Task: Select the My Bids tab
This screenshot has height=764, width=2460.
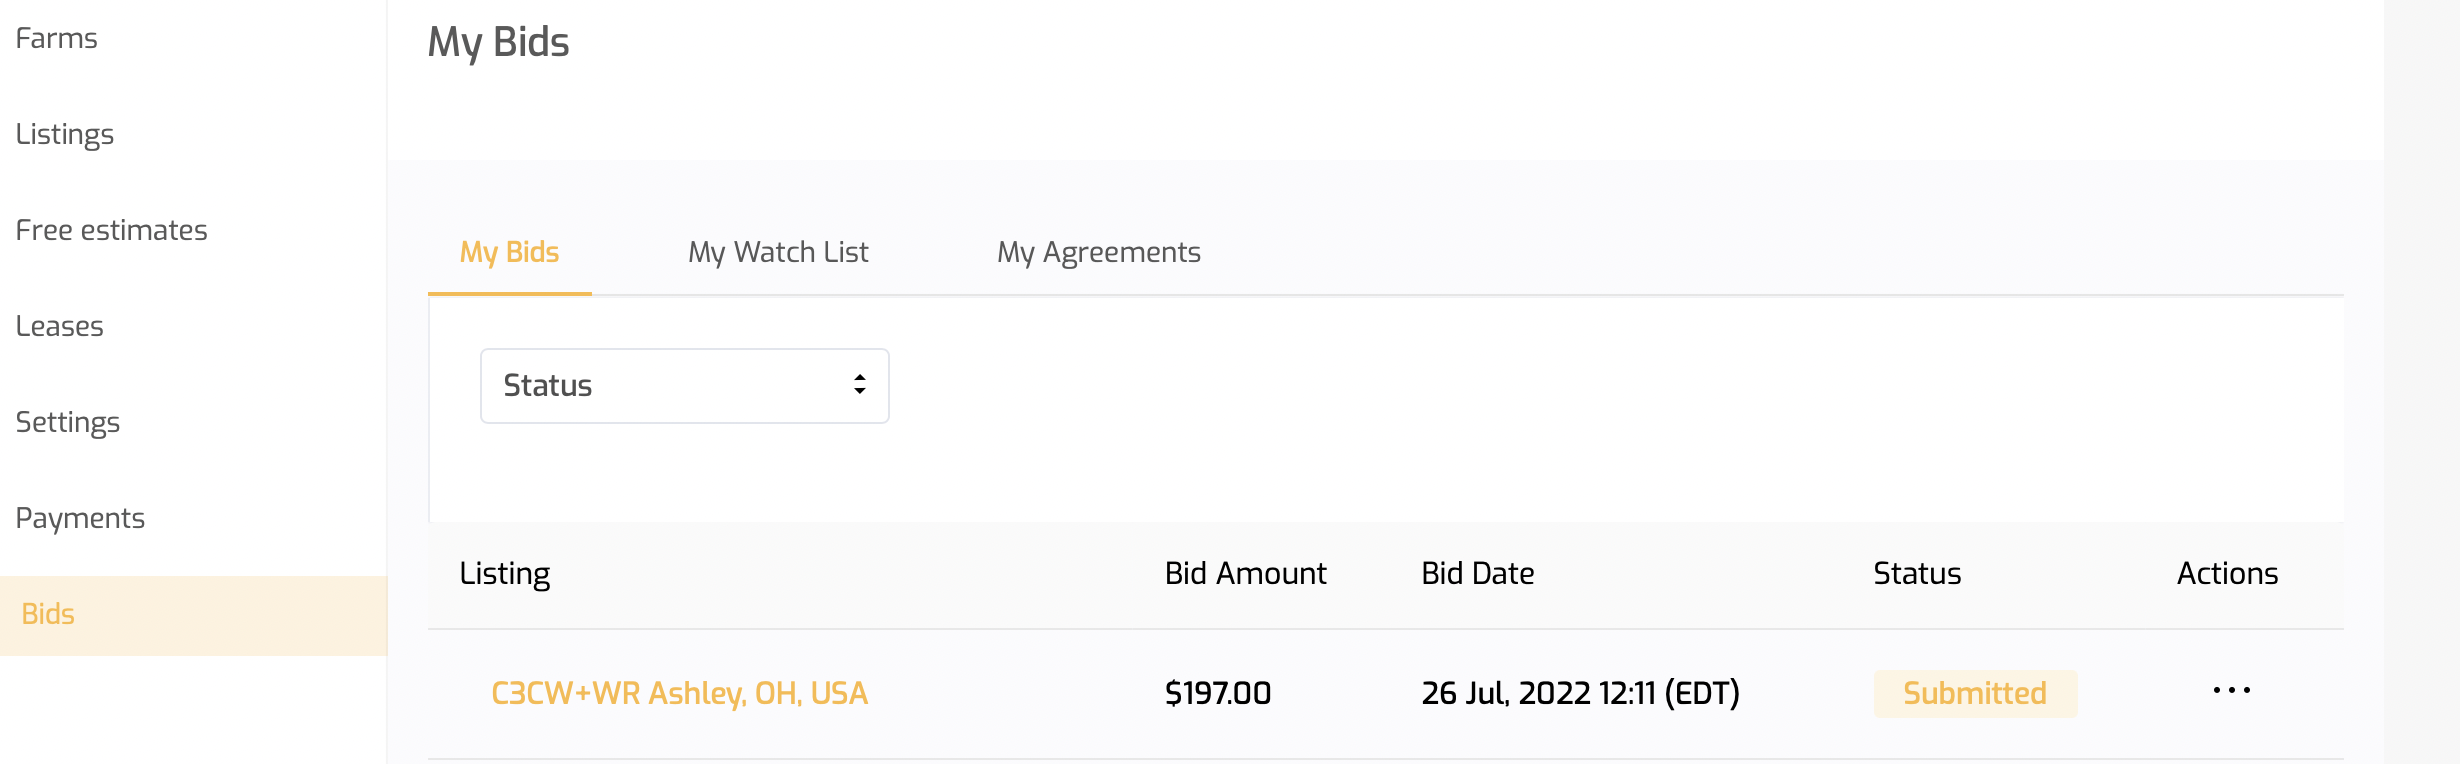Action: (509, 252)
